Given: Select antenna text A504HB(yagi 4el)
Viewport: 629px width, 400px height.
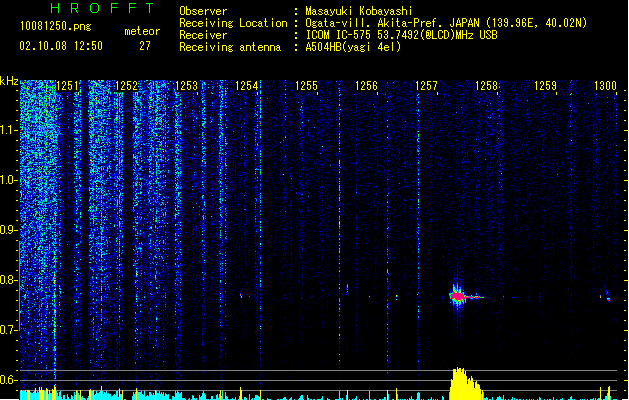Looking at the screenshot, I should [353, 47].
